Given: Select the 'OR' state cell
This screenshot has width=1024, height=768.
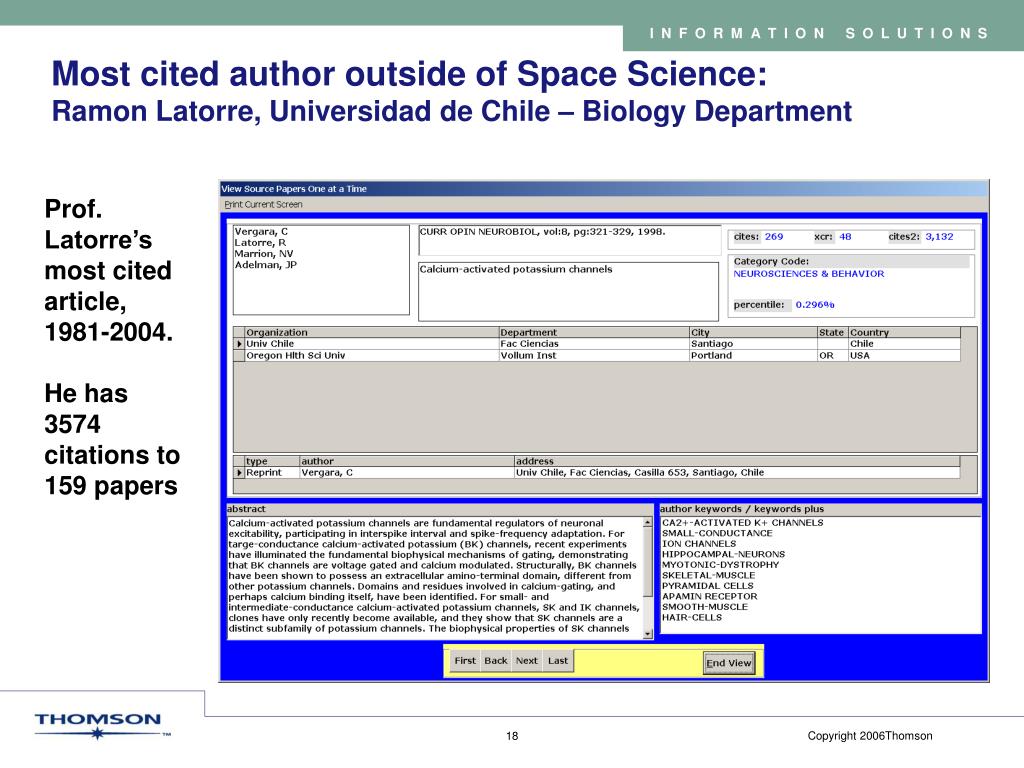Looking at the screenshot, I should 833,355.
